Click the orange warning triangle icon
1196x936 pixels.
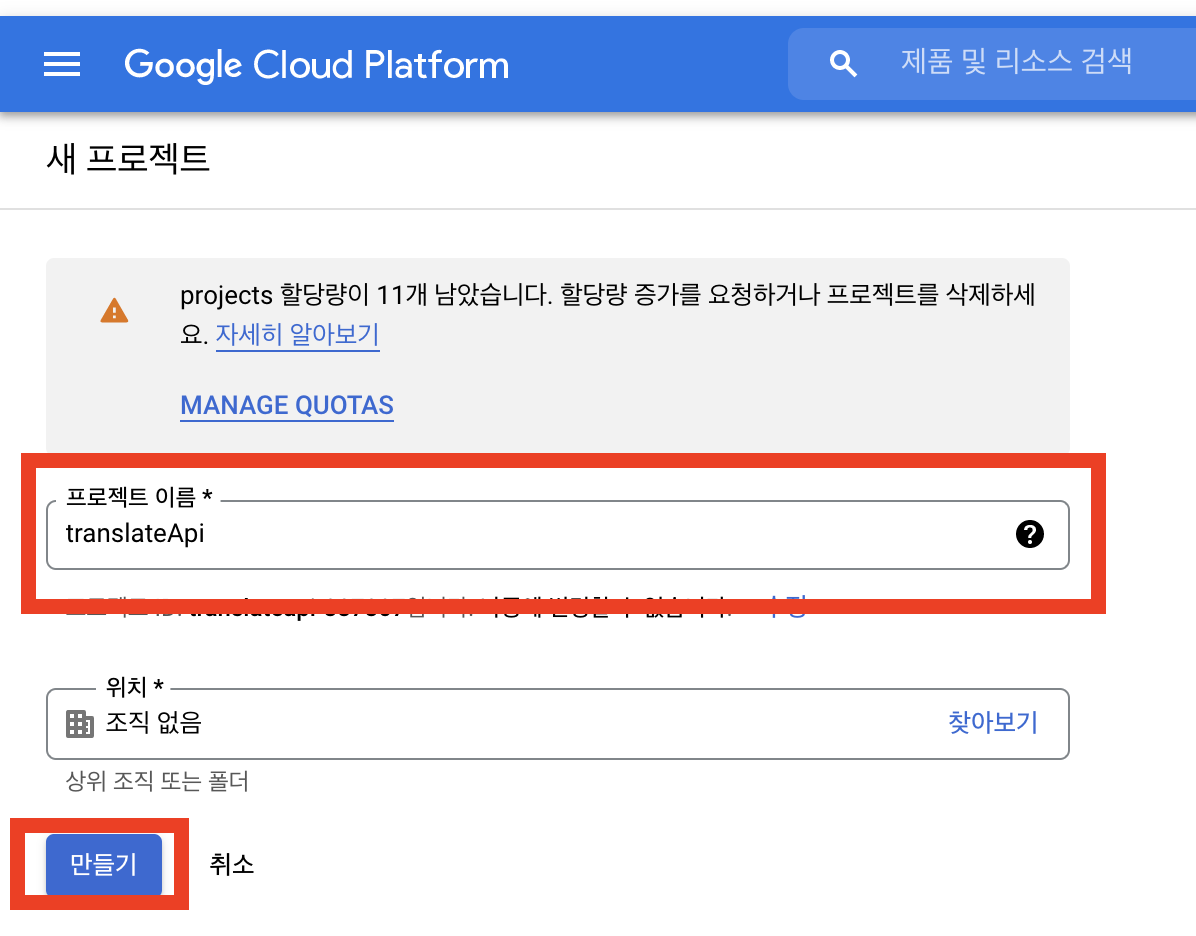tap(114, 310)
